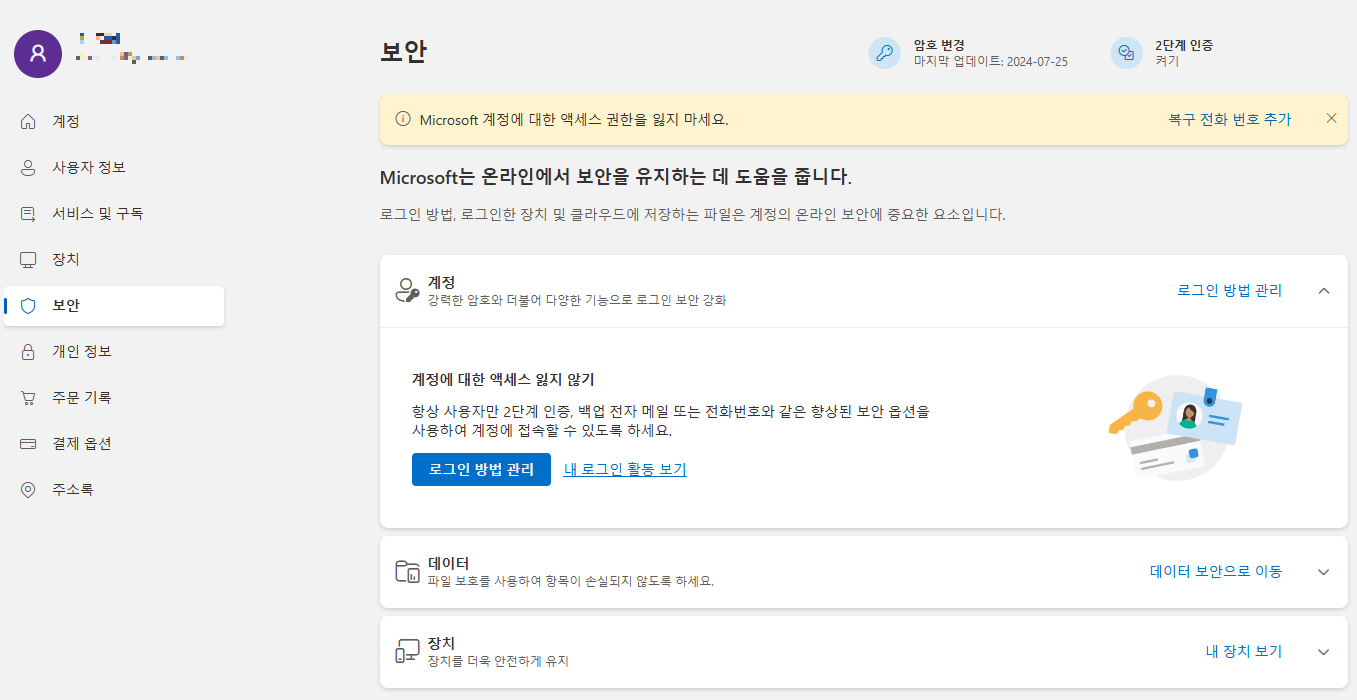Click the 암호 변경 text at top
This screenshot has width=1357, height=700.
click(939, 45)
